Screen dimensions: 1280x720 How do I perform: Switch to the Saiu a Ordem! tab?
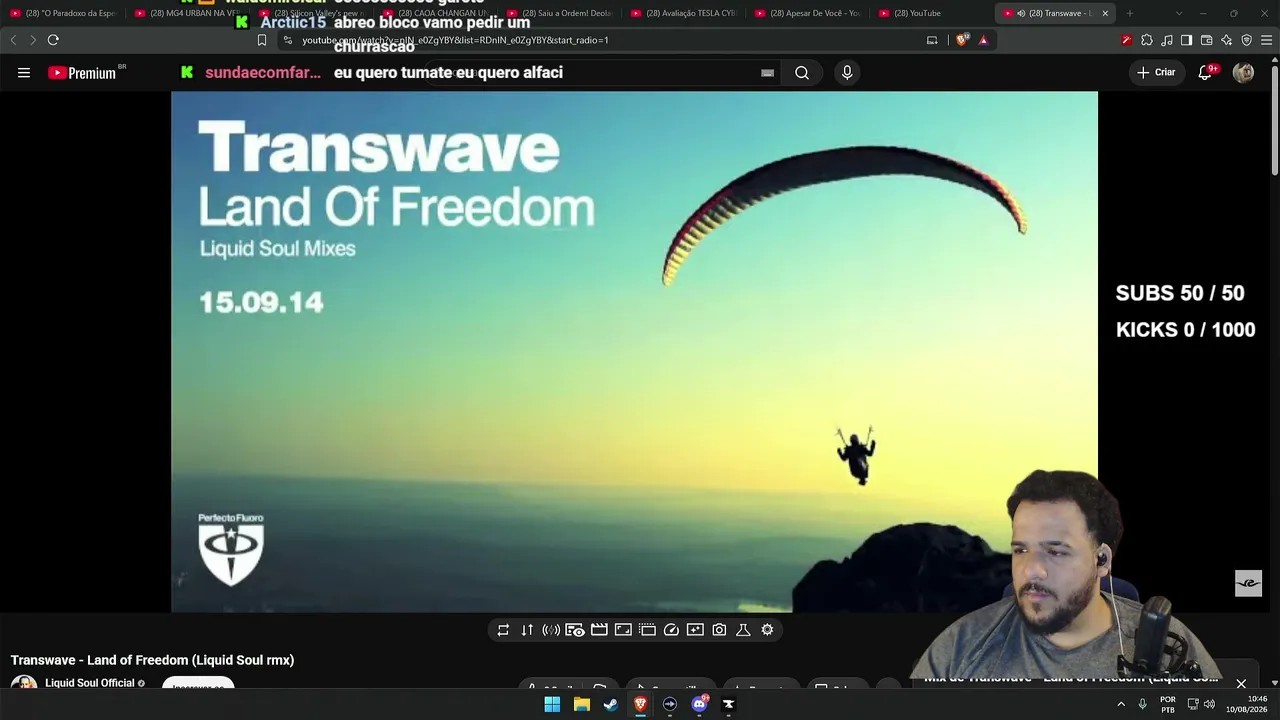pyautogui.click(x=561, y=13)
